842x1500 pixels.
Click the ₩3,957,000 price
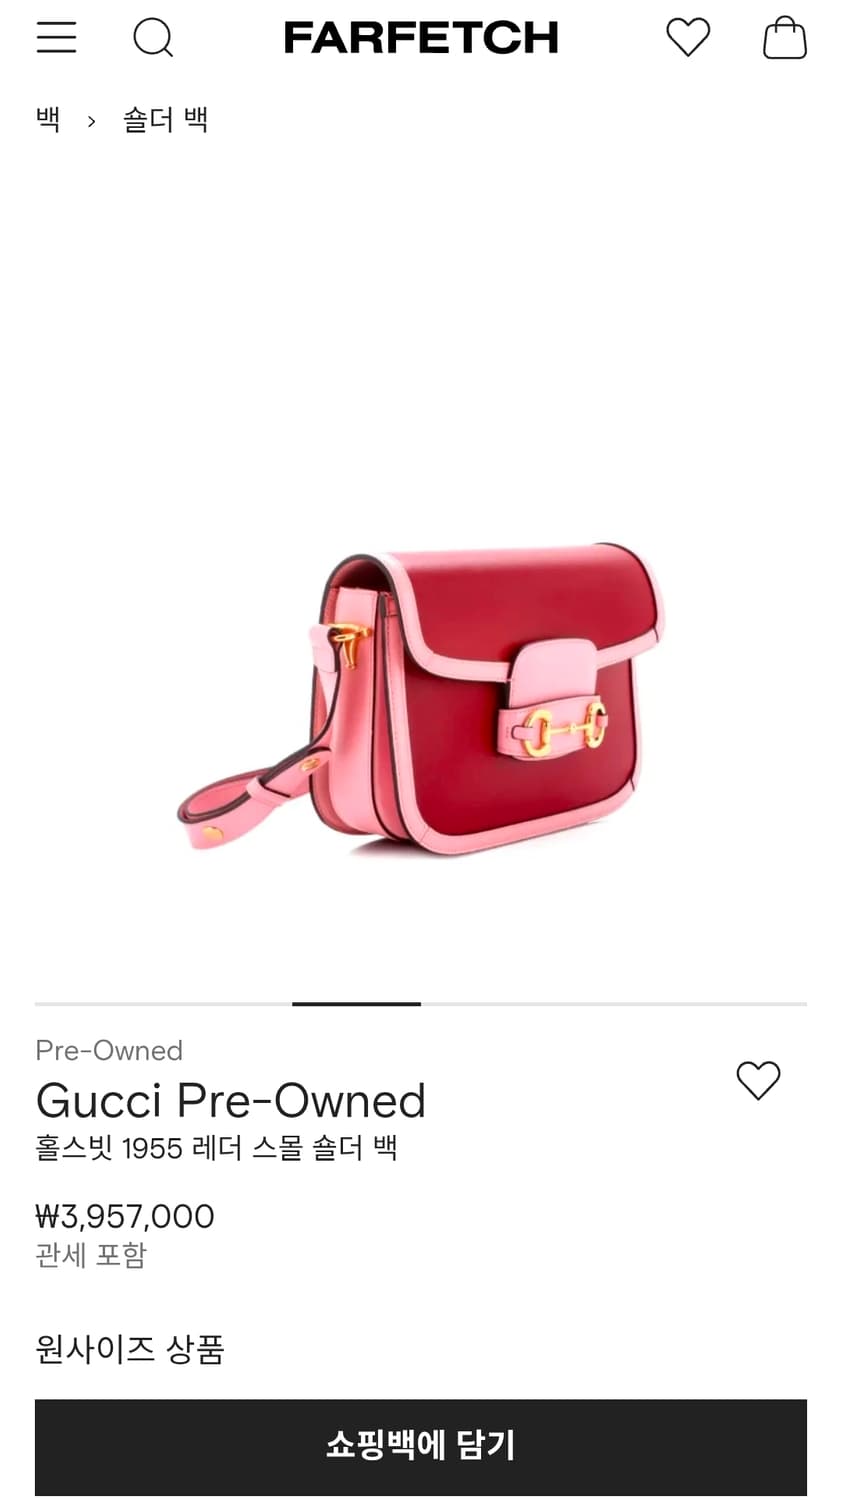point(125,1216)
